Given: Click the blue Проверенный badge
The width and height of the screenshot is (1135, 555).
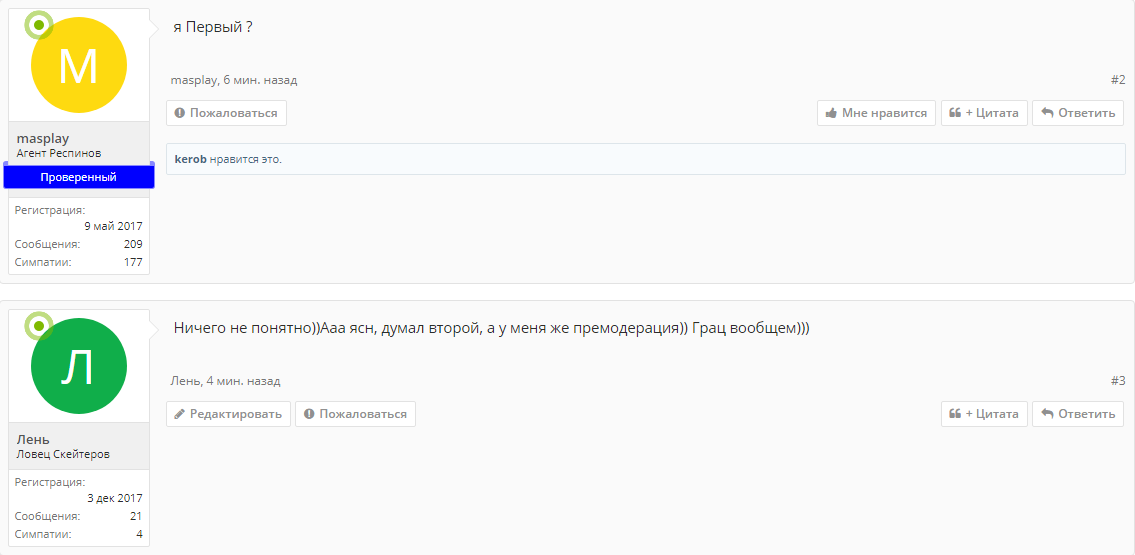Looking at the screenshot, I should pyautogui.click(x=79, y=177).
